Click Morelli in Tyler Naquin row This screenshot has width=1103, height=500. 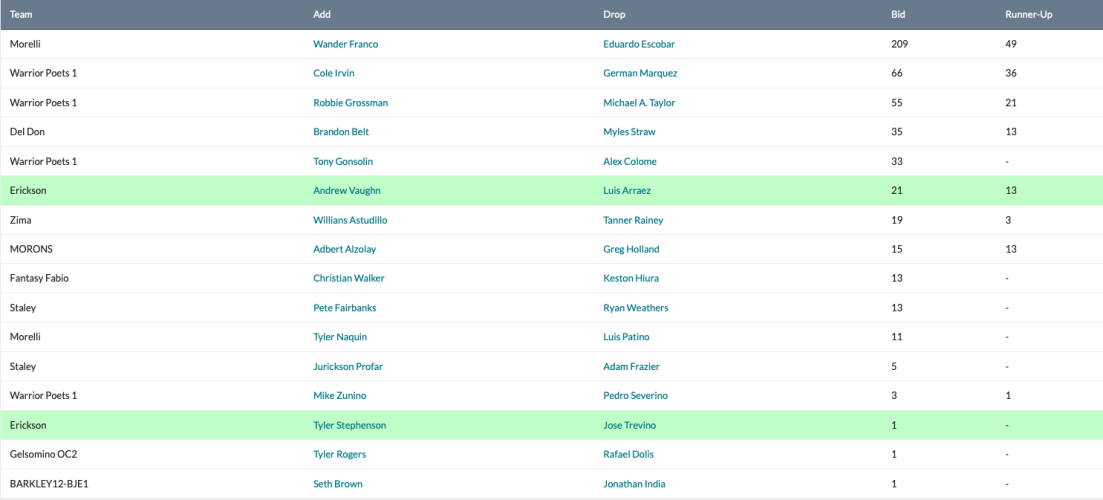pos(25,337)
